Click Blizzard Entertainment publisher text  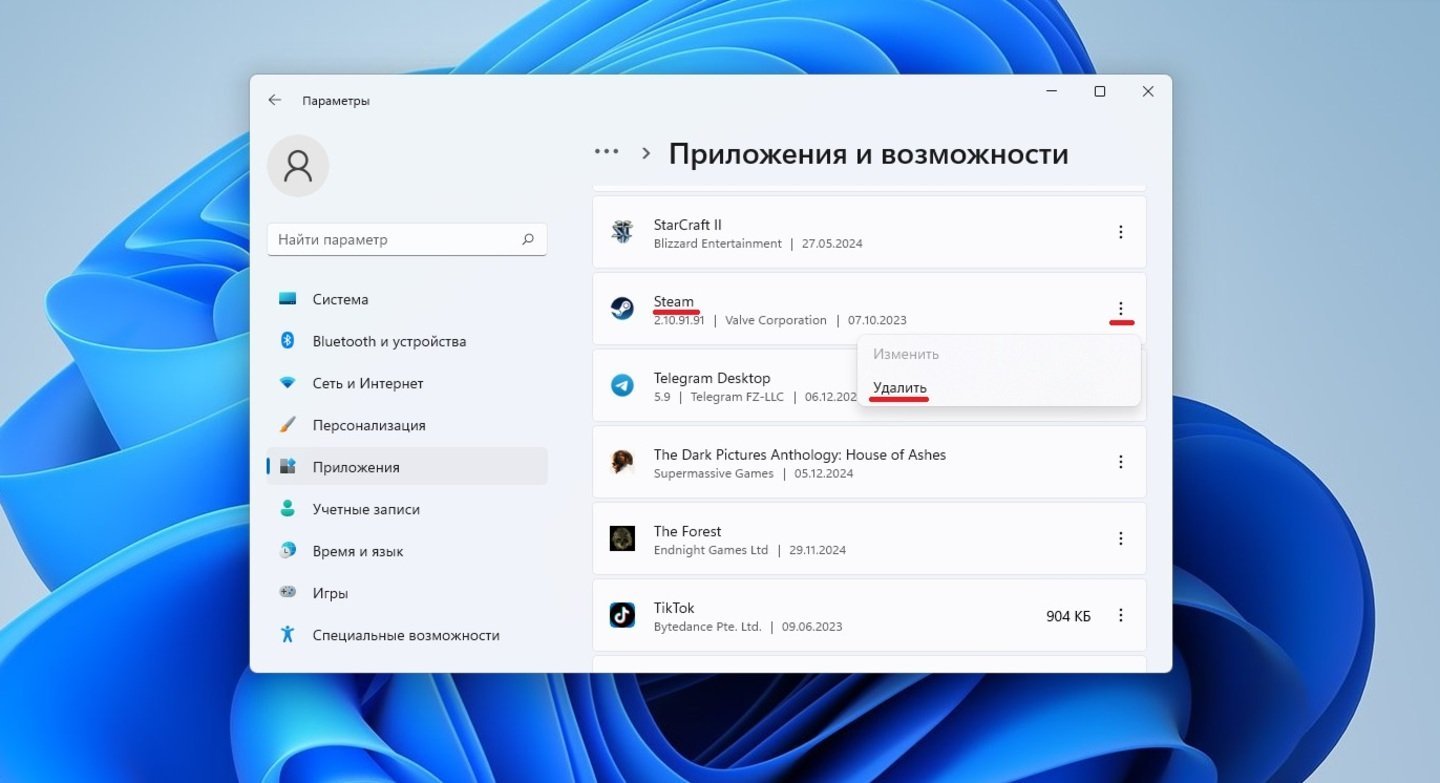click(718, 244)
